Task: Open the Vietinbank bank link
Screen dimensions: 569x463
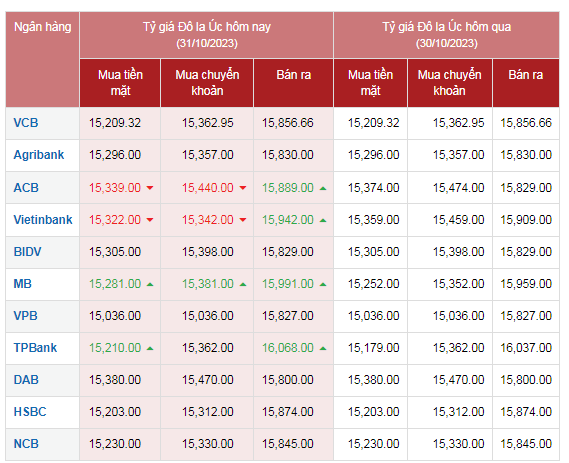Action: 43,220
